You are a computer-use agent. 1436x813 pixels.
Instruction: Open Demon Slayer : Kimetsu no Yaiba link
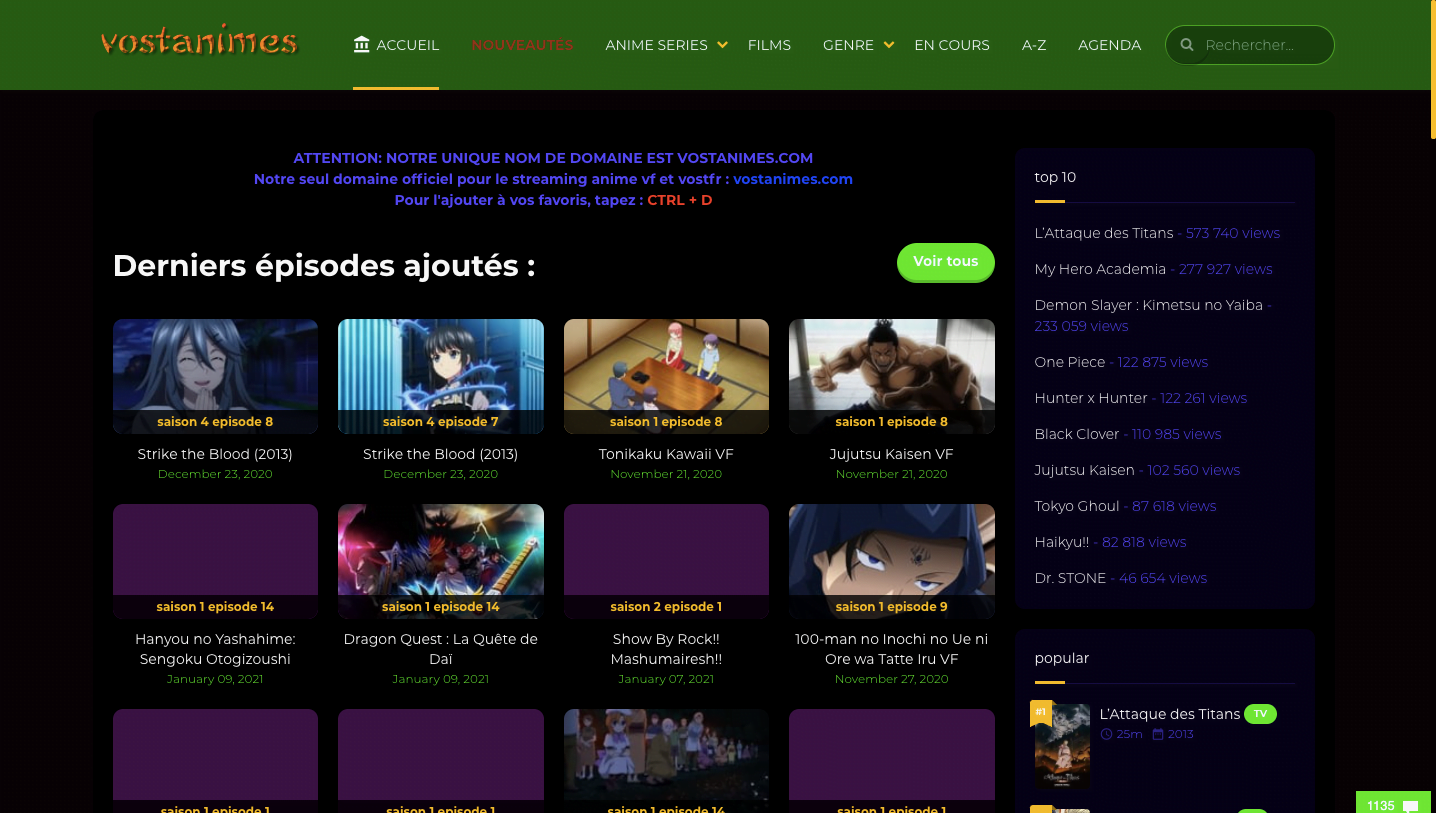[x=1149, y=305]
